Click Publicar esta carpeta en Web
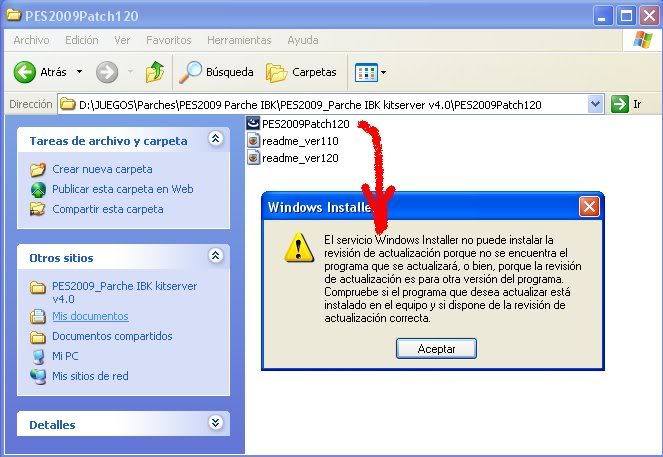663x457 pixels. point(123,189)
